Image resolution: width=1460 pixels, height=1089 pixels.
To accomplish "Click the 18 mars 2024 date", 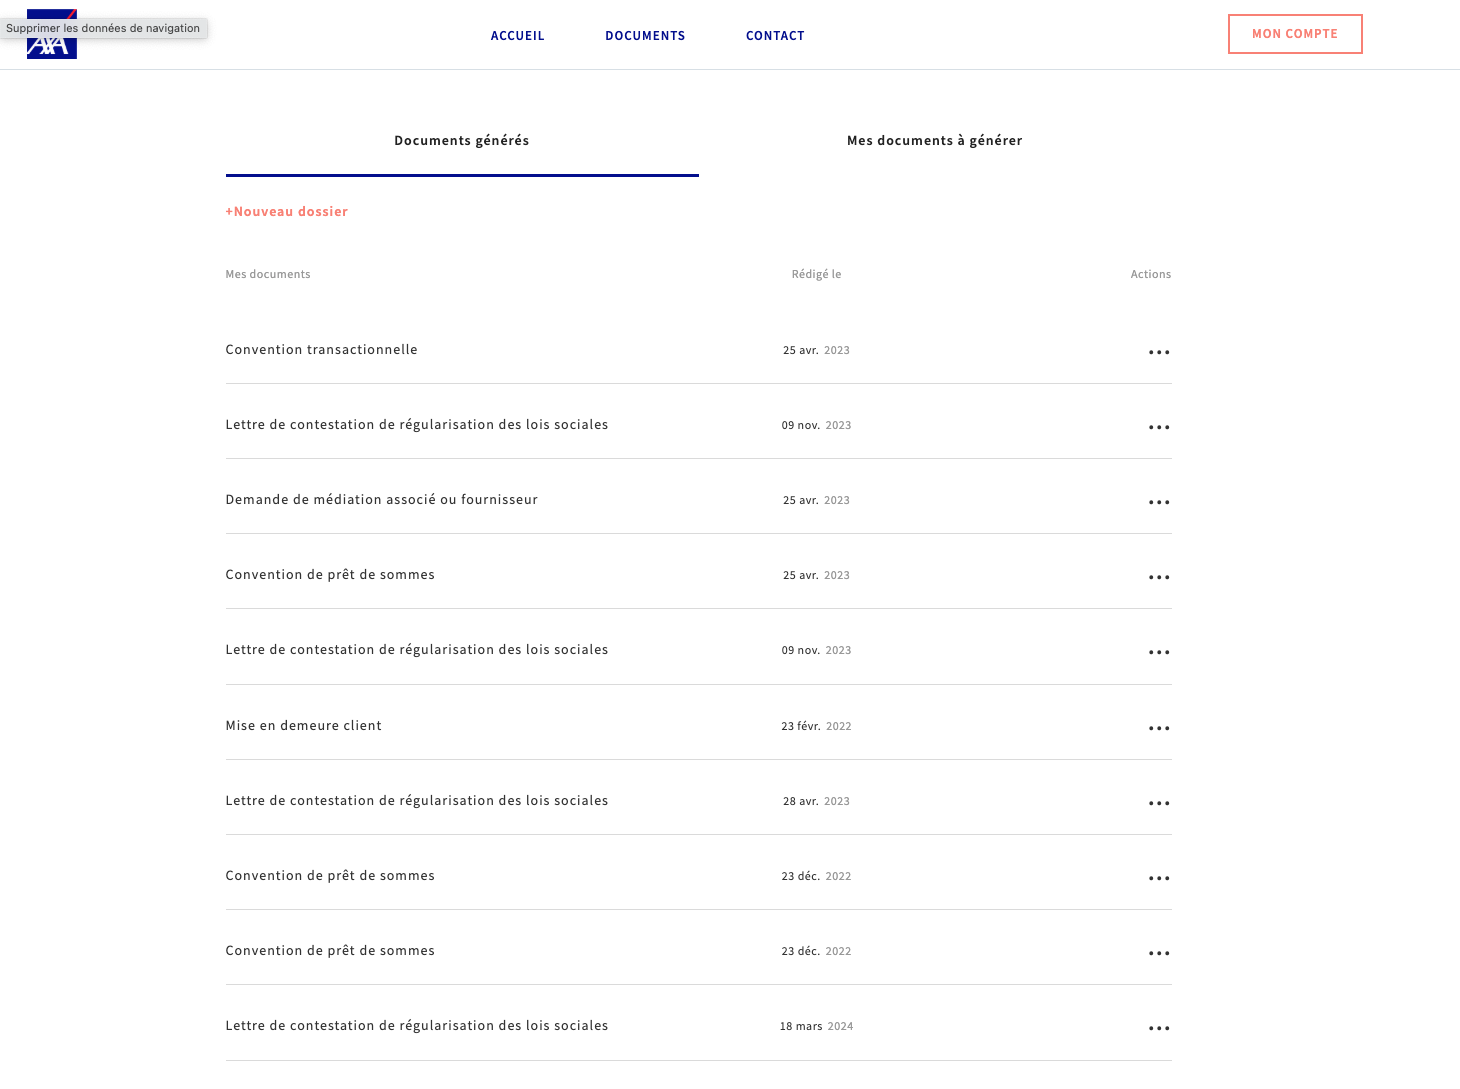I will click(816, 1026).
